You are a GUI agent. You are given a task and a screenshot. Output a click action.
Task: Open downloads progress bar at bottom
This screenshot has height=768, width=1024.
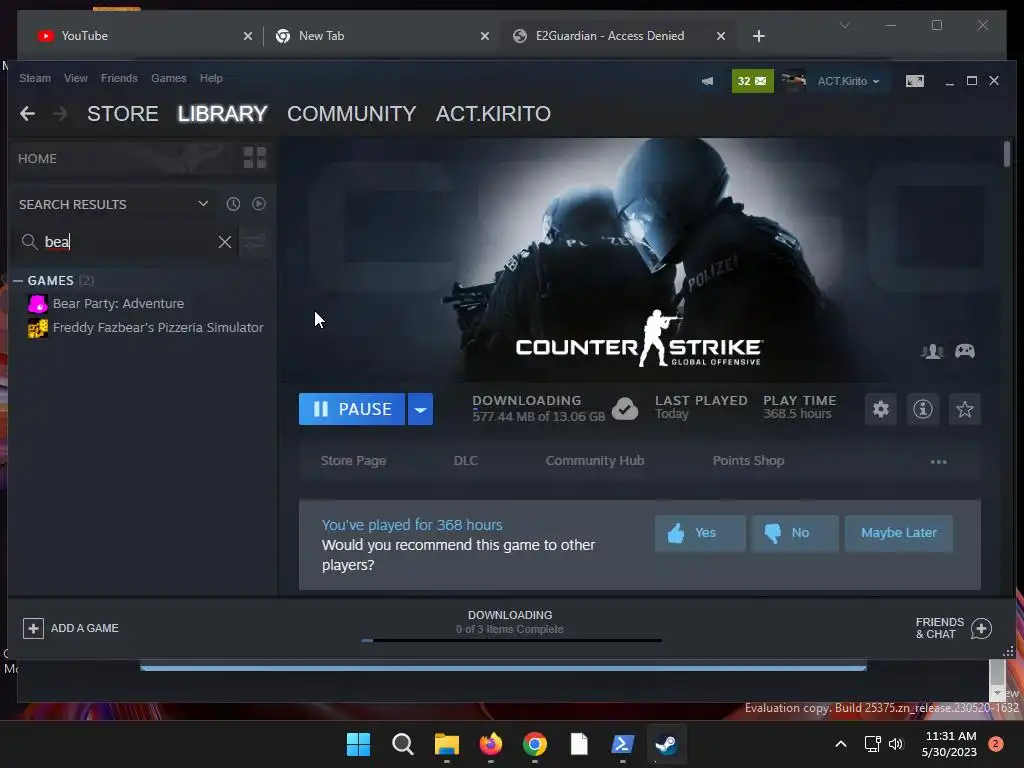point(511,640)
